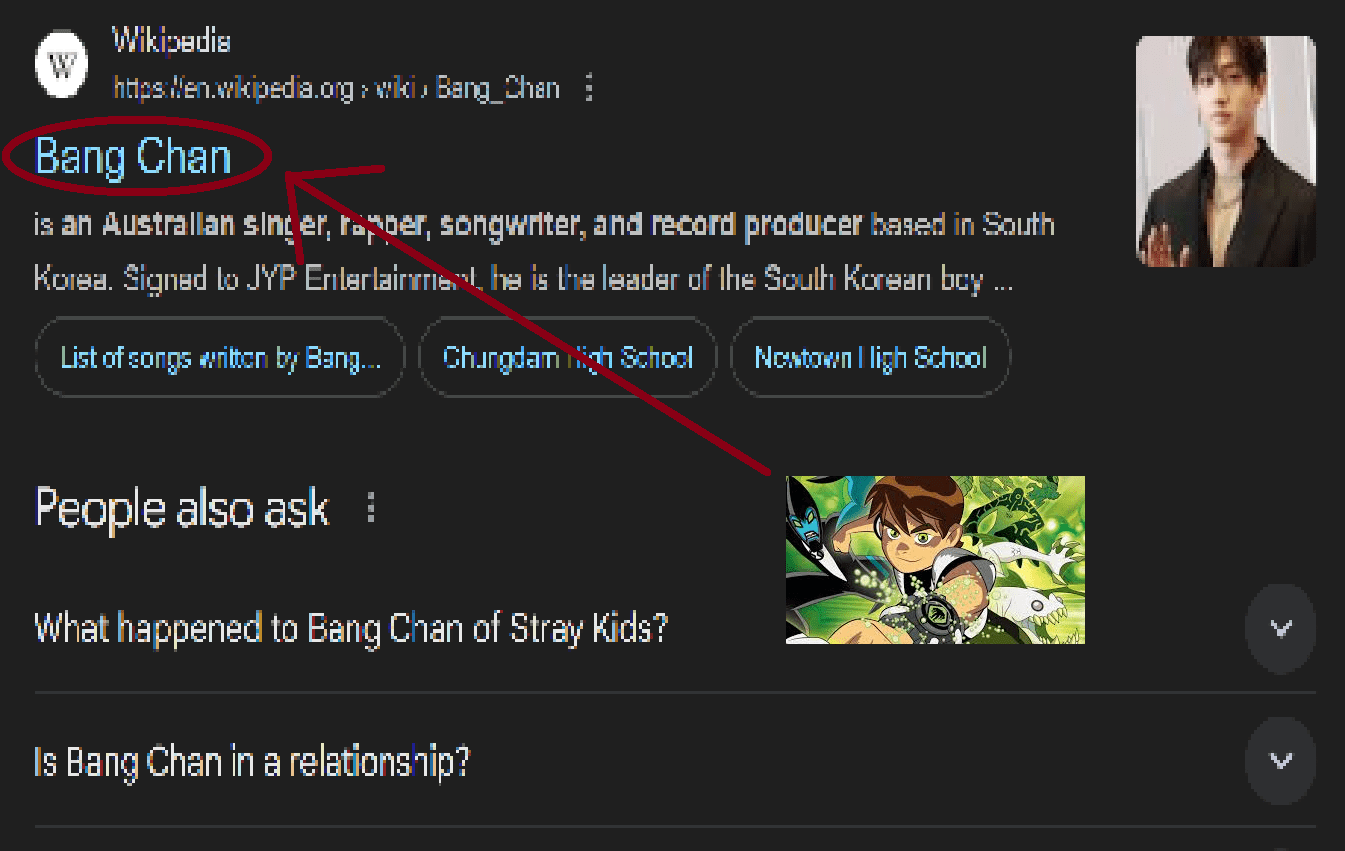Click the Bang_Chan segment of the URL breadcrumb
Viewport: 1345px width, 851px height.
pyautogui.click(x=497, y=88)
